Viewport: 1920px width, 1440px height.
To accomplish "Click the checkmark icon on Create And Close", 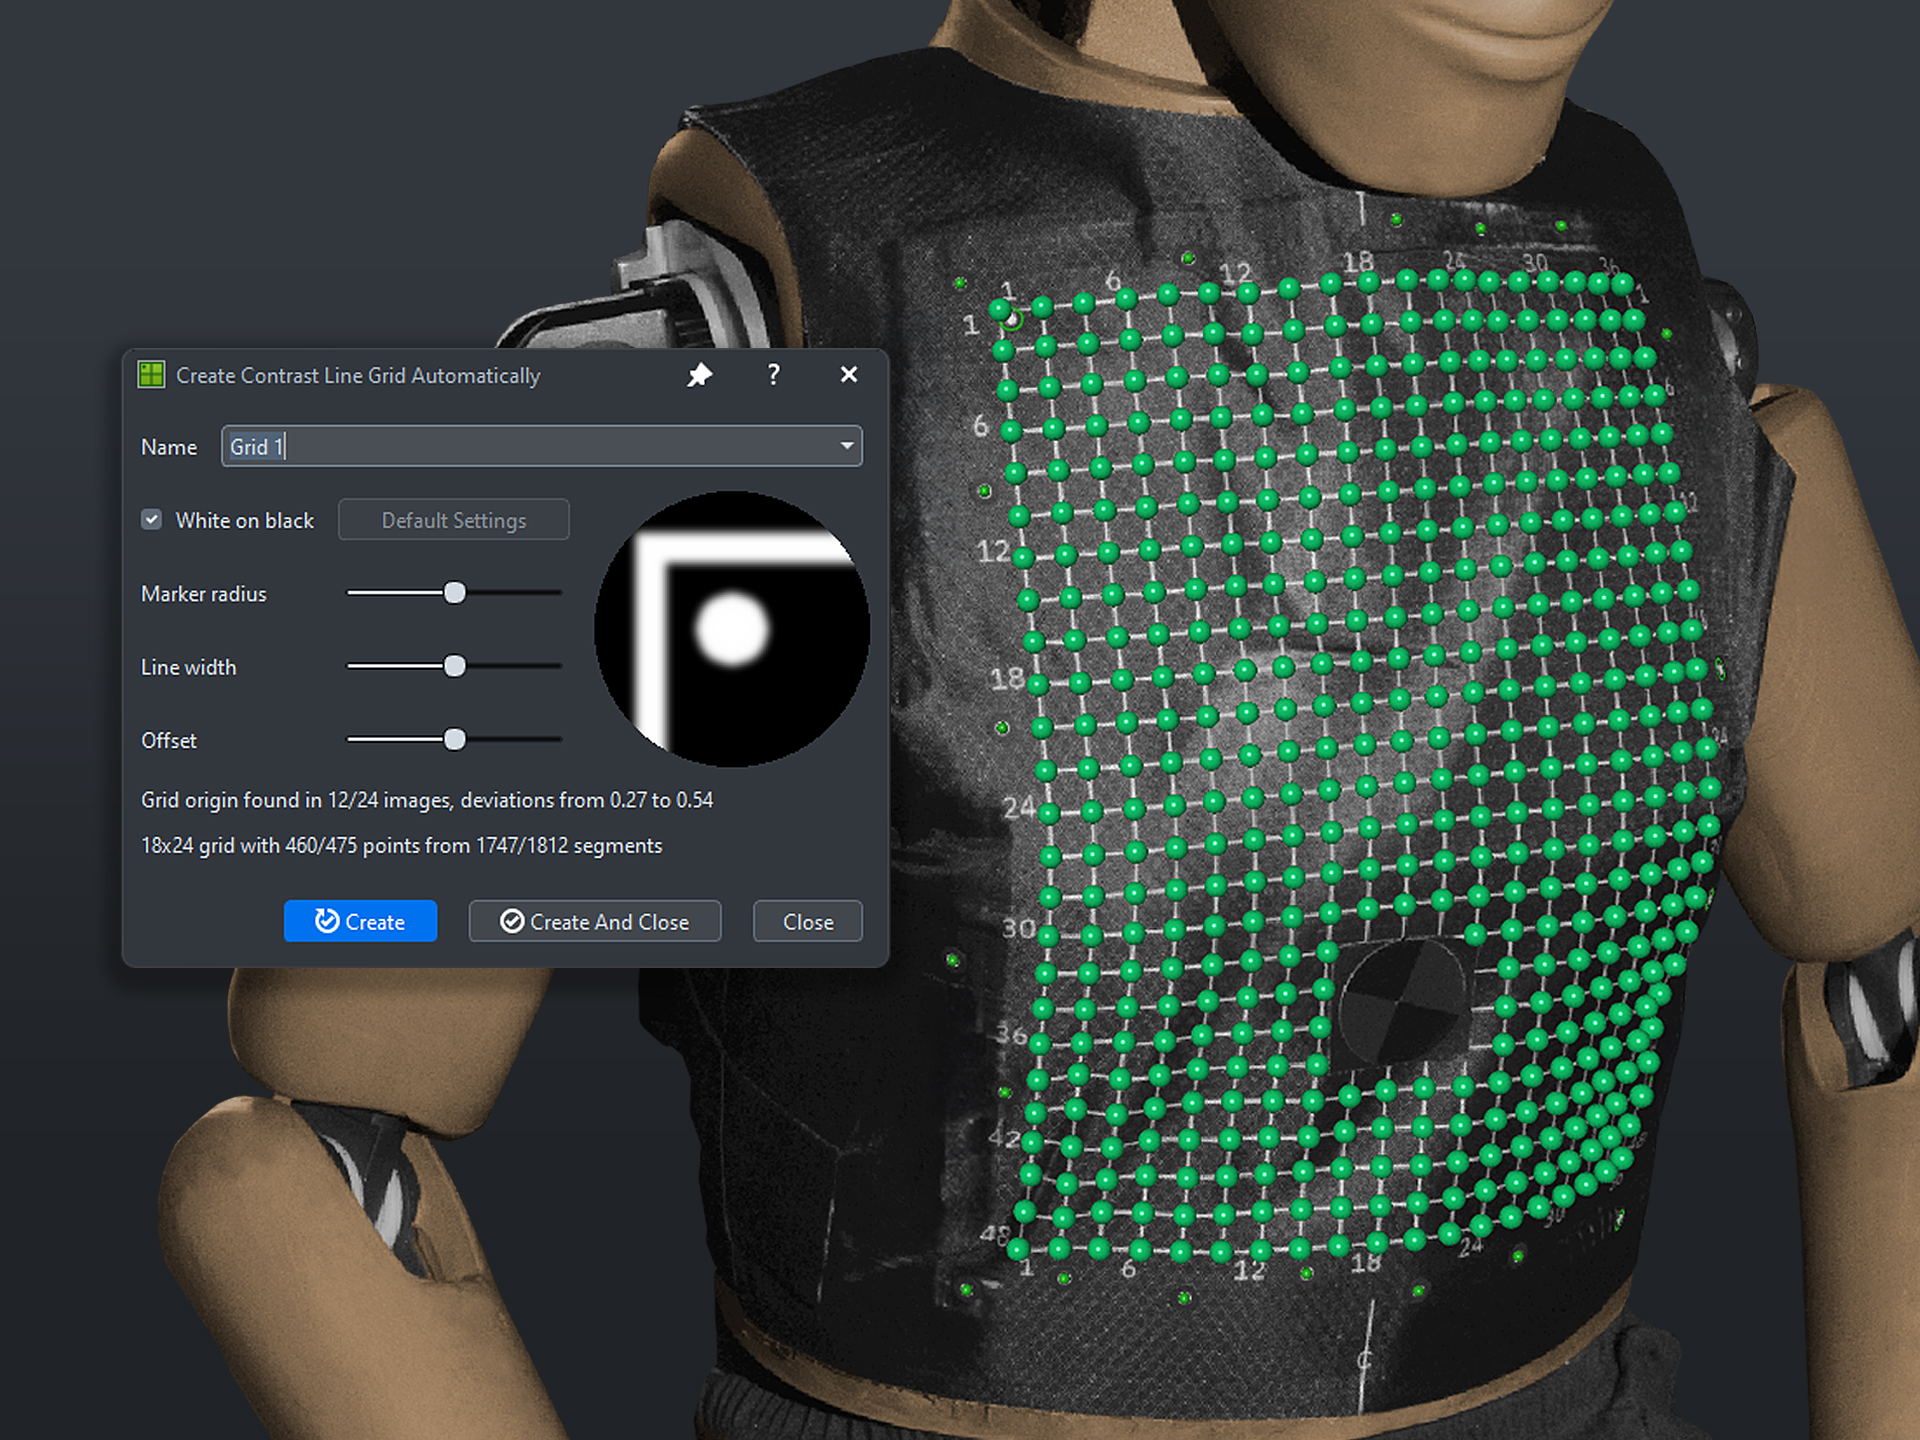I will (x=512, y=921).
